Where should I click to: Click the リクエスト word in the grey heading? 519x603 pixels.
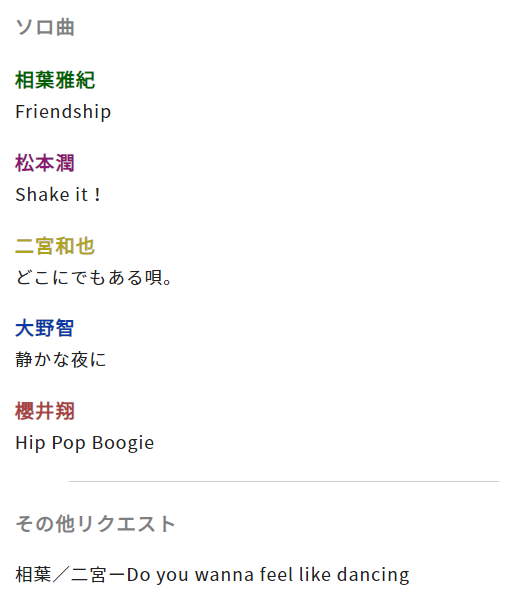[126, 524]
